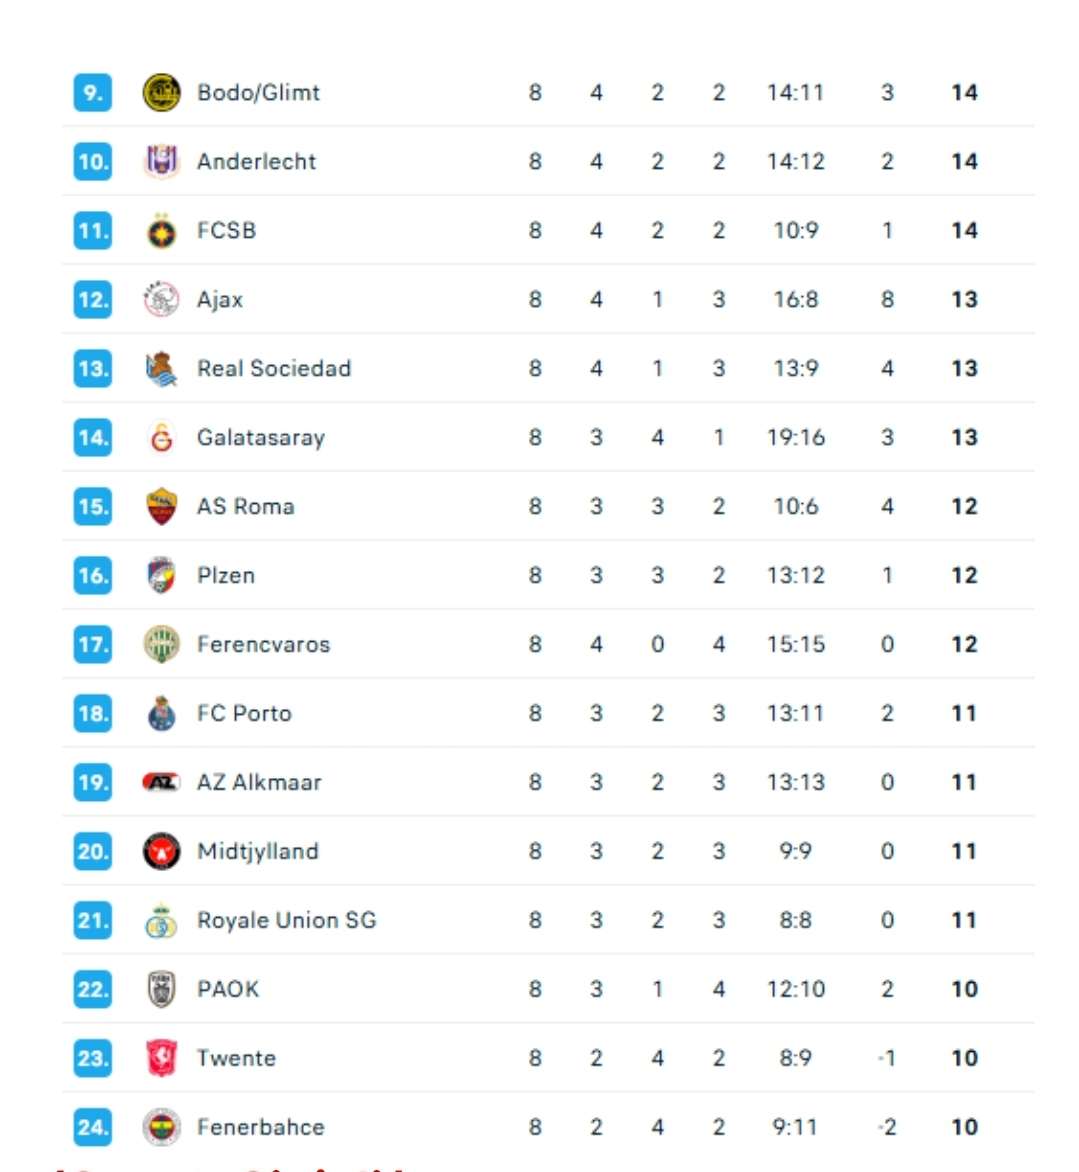Click the Midtjylland club badge

point(161,851)
